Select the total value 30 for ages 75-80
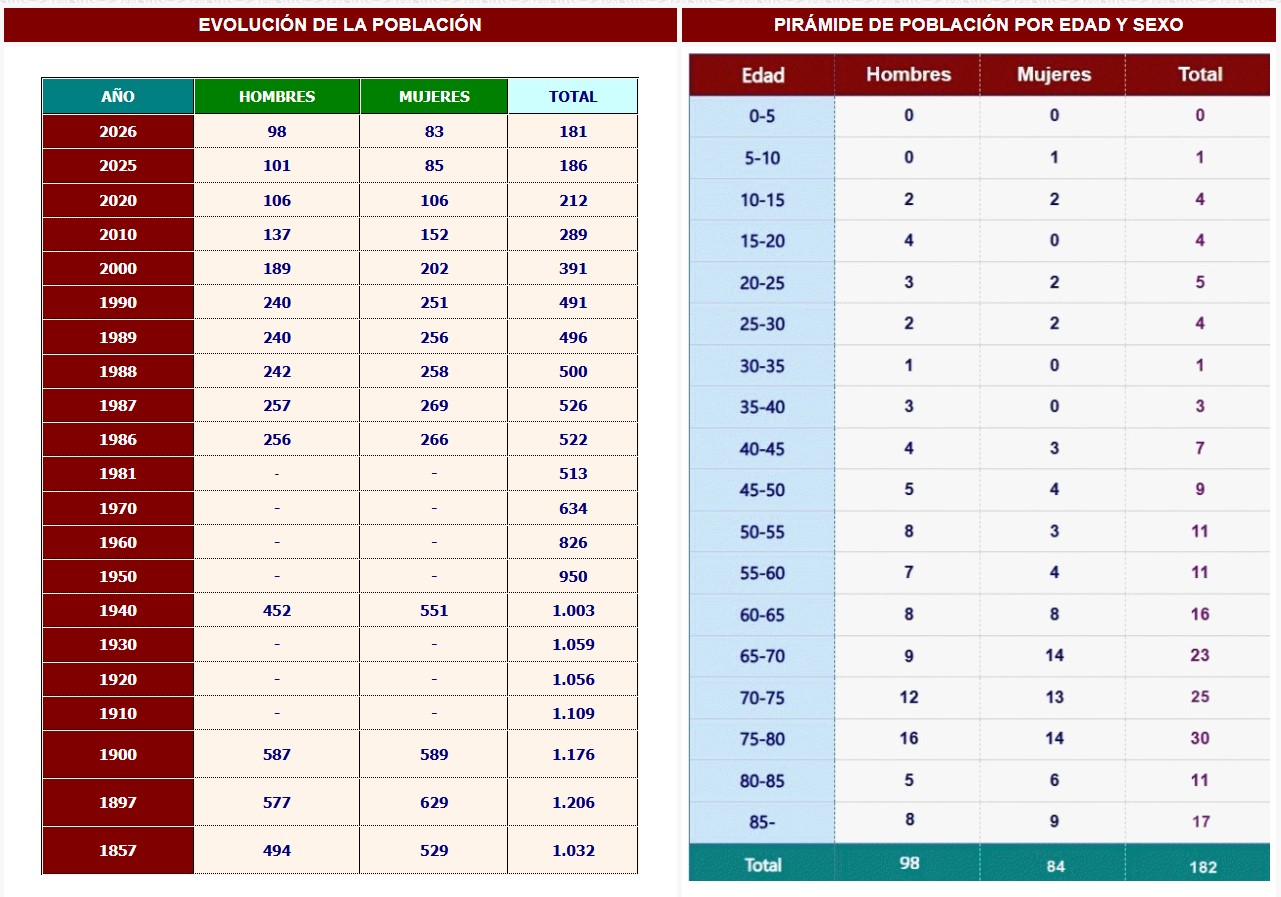The width and height of the screenshot is (1281, 897). click(1200, 739)
